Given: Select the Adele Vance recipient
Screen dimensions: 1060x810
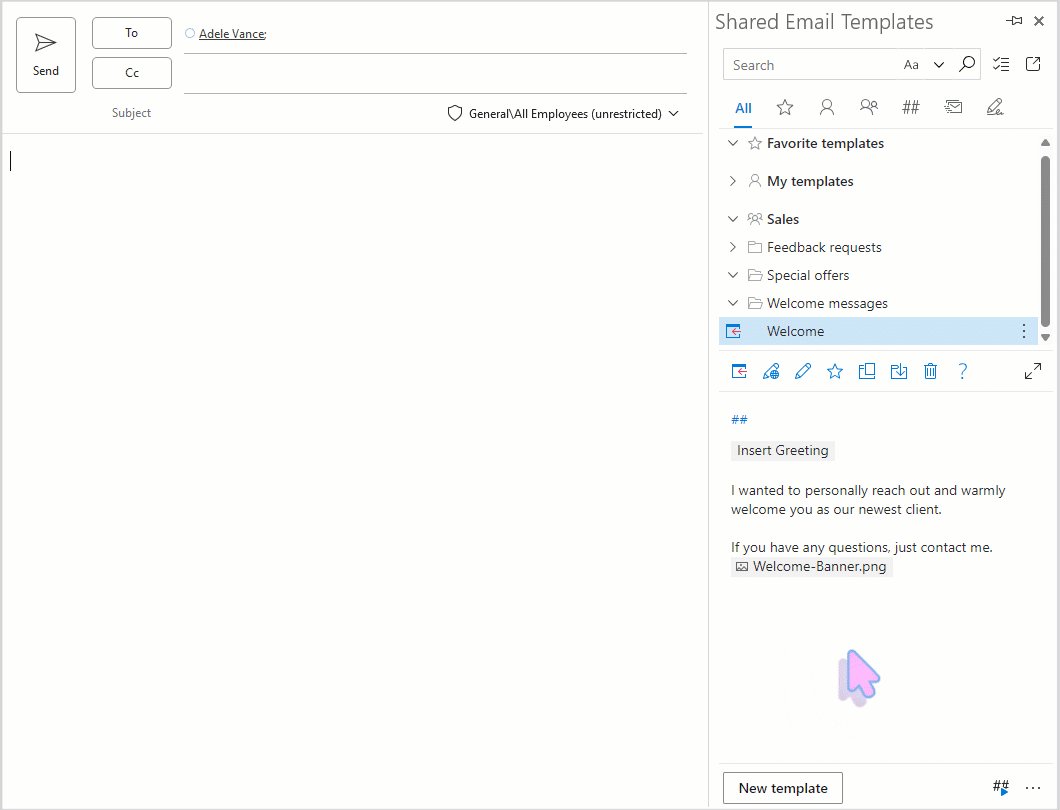Looking at the screenshot, I should [x=232, y=34].
